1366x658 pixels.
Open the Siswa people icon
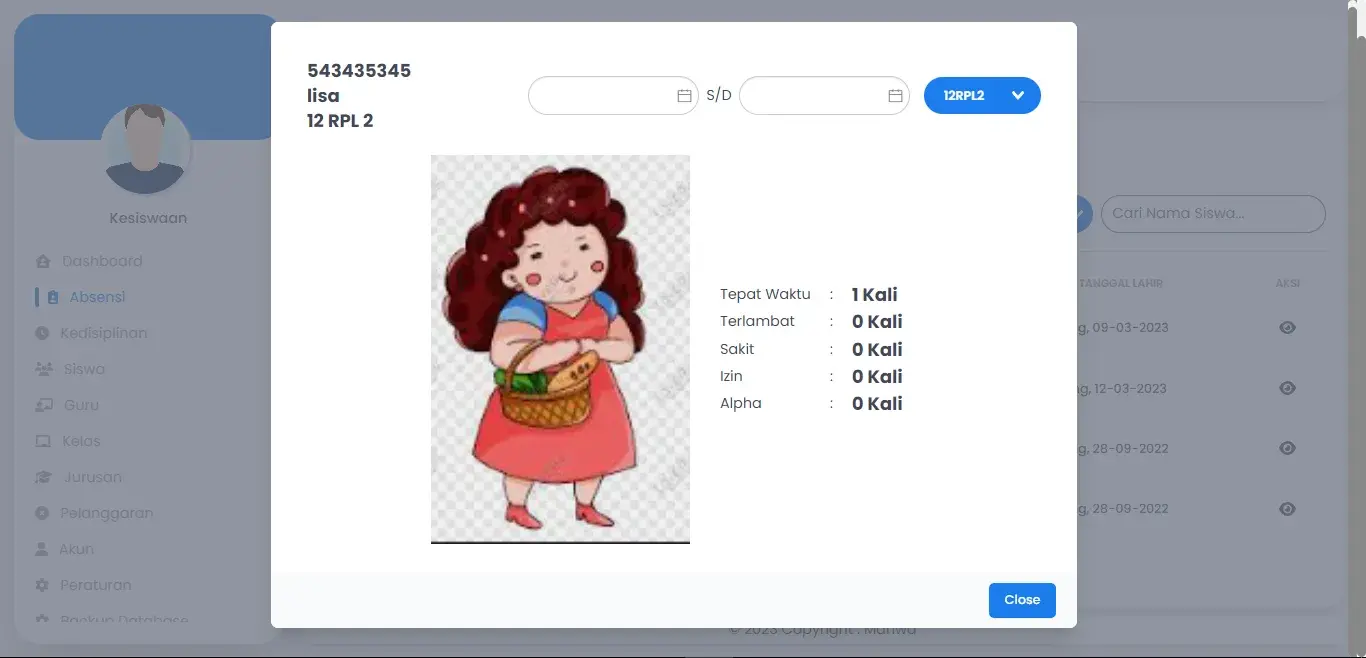44,369
